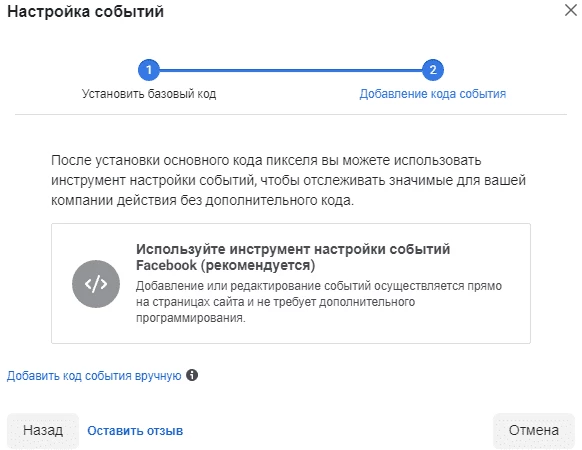Select the Facebook event setup tool heading
The image size is (582, 450).
pyautogui.click(x=293, y=257)
